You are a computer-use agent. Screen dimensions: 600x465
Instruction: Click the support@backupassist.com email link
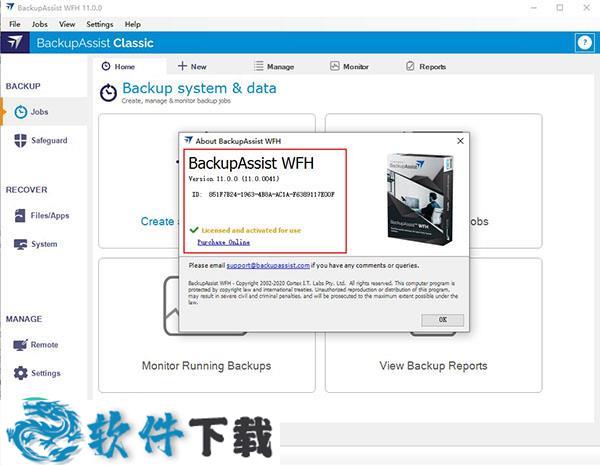pos(268,265)
